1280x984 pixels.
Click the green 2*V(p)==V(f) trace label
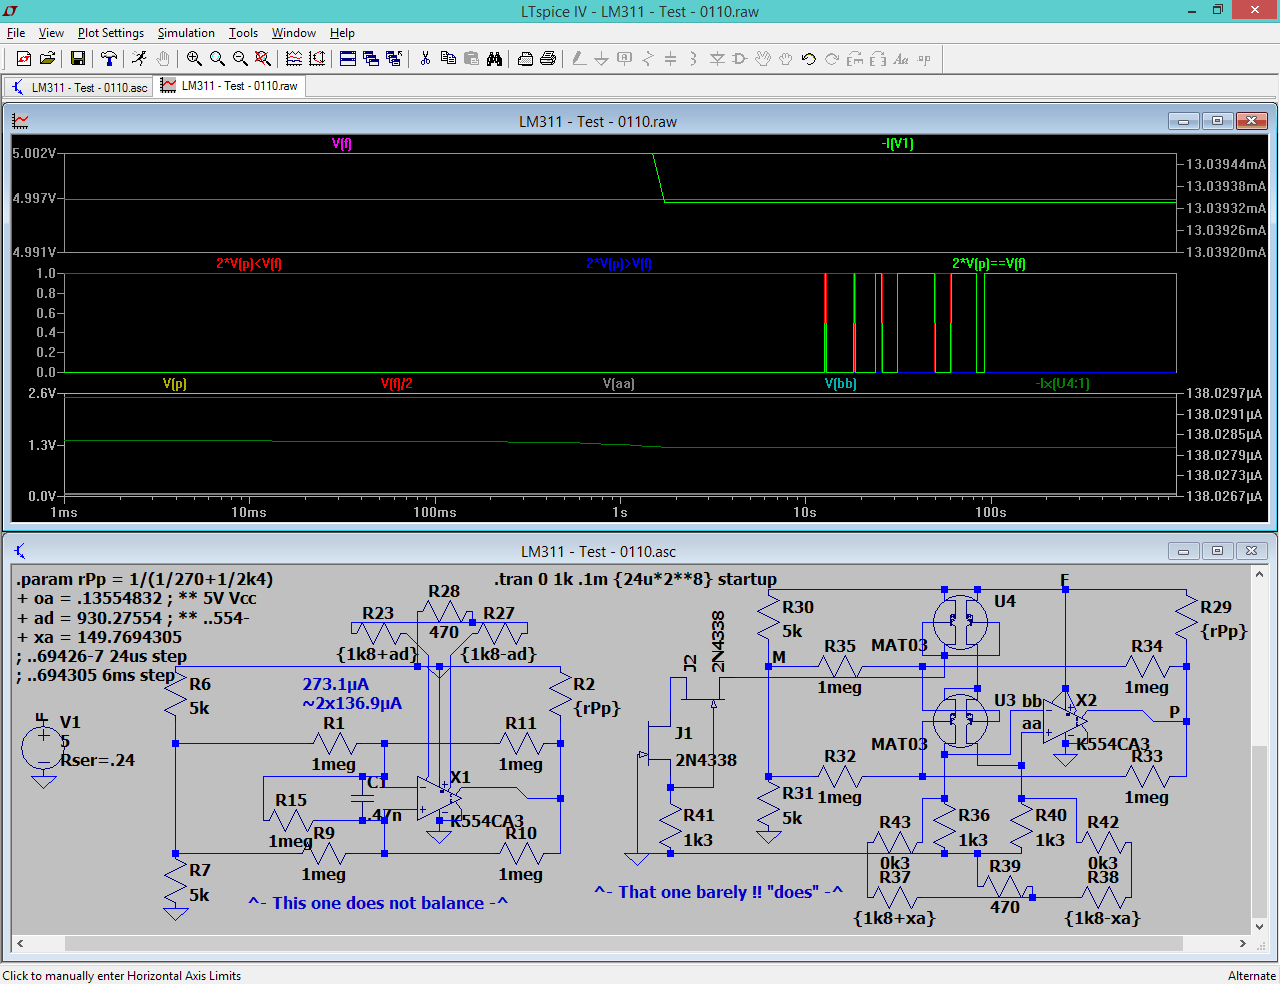(989, 264)
